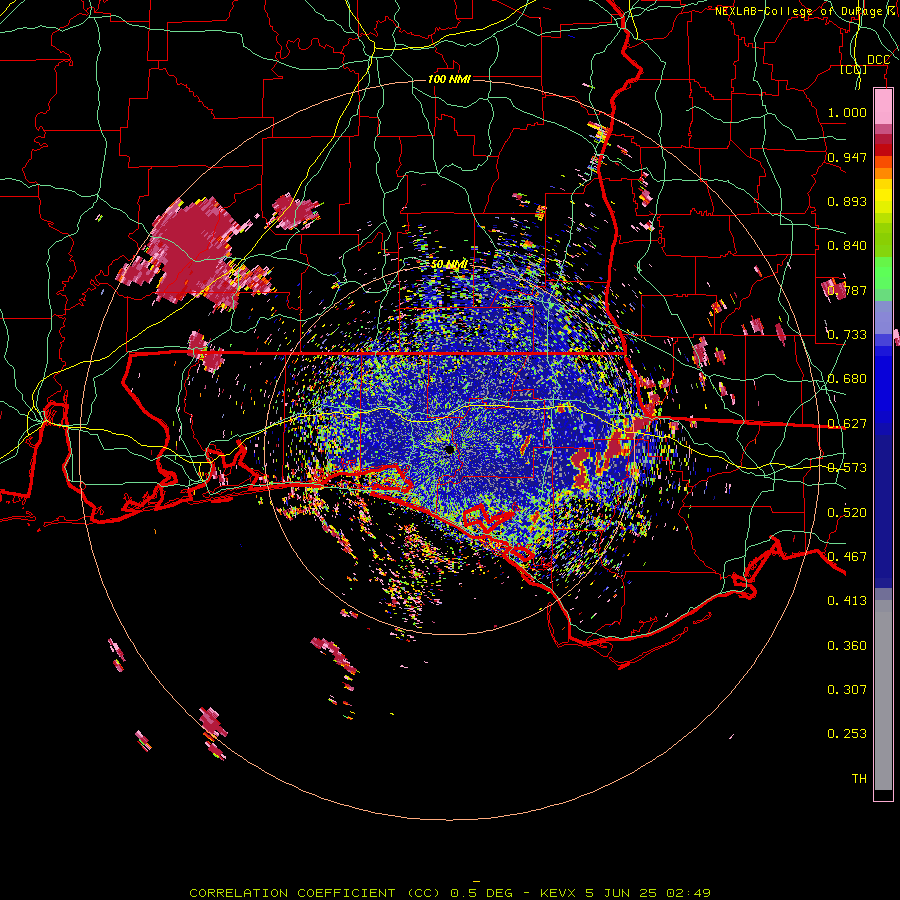Click the black radar site dot at center
Image resolution: width=900 pixels, height=900 pixels.
pos(449,449)
